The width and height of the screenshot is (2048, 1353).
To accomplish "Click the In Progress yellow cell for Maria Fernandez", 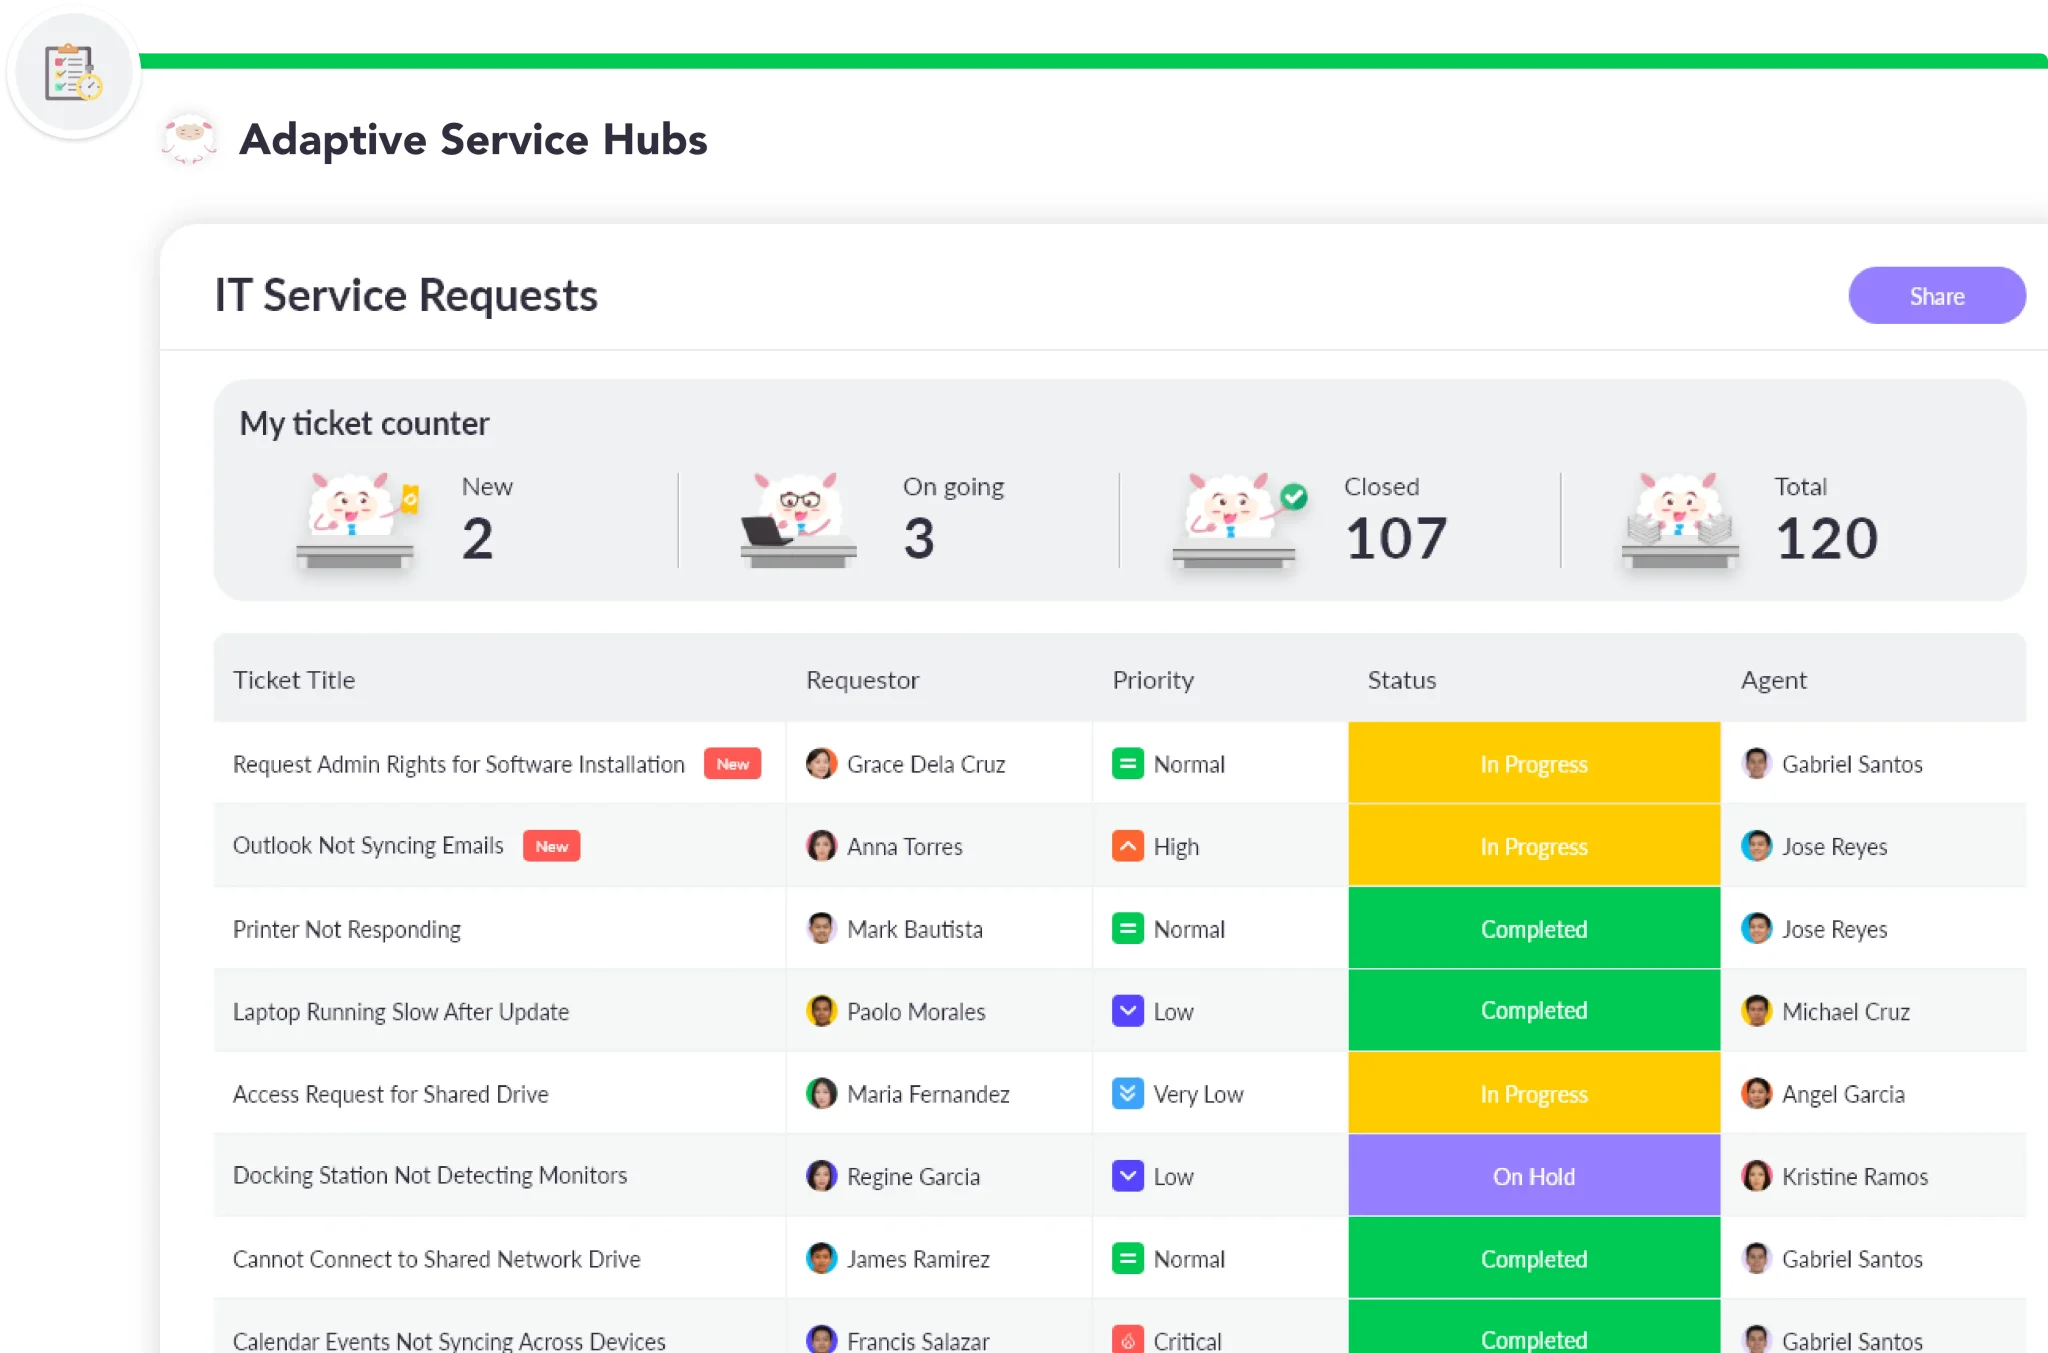I will pos(1533,1094).
